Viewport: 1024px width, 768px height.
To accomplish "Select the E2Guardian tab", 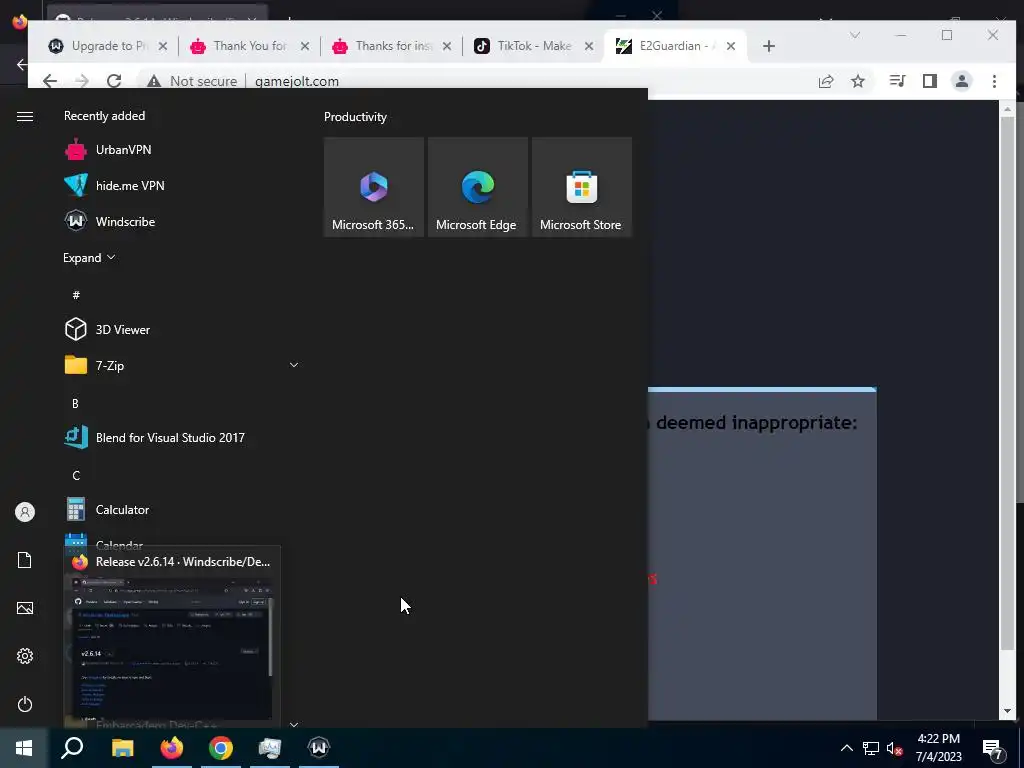I will 676,46.
